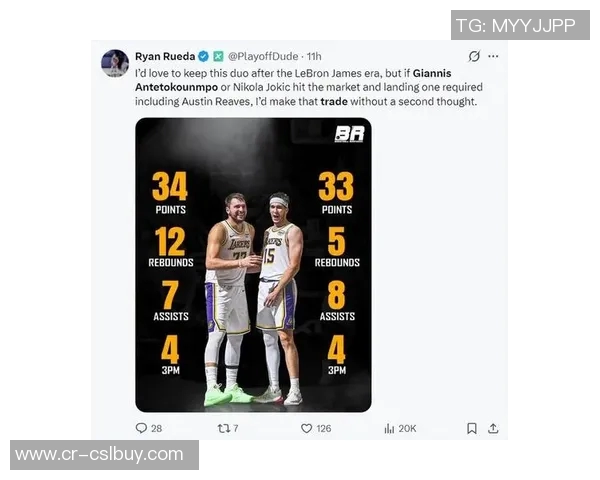Open the three-dot more options menu
Image resolution: width=600 pixels, height=480 pixels.
[x=493, y=56]
